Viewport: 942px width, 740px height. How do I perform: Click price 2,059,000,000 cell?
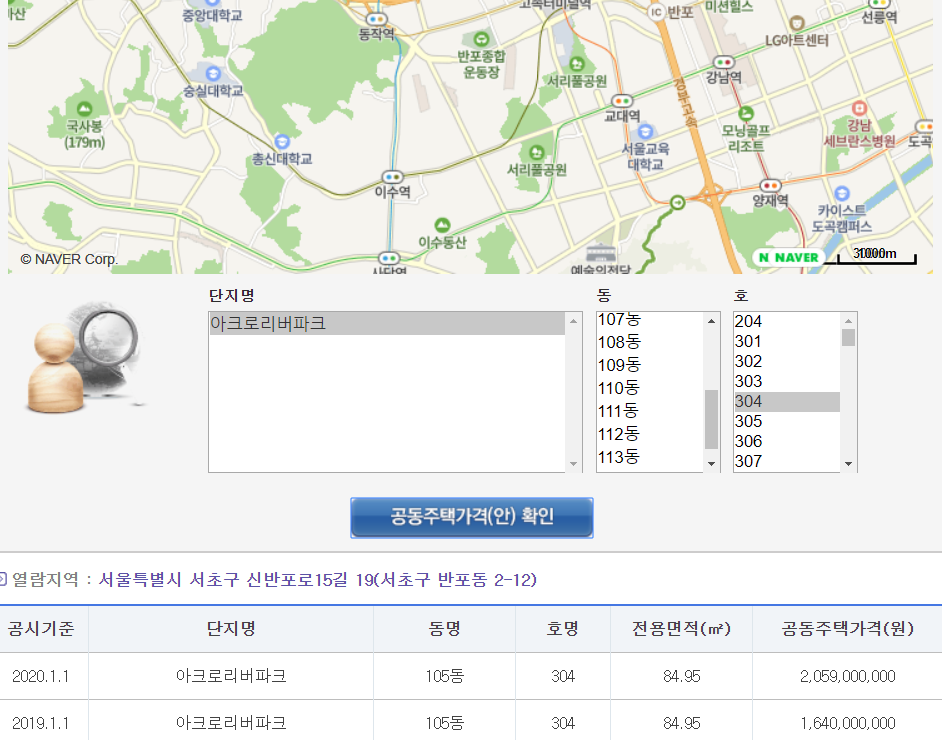click(847, 676)
